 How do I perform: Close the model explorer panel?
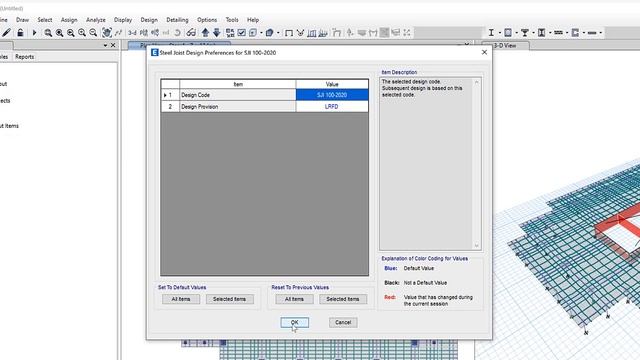[113, 45]
